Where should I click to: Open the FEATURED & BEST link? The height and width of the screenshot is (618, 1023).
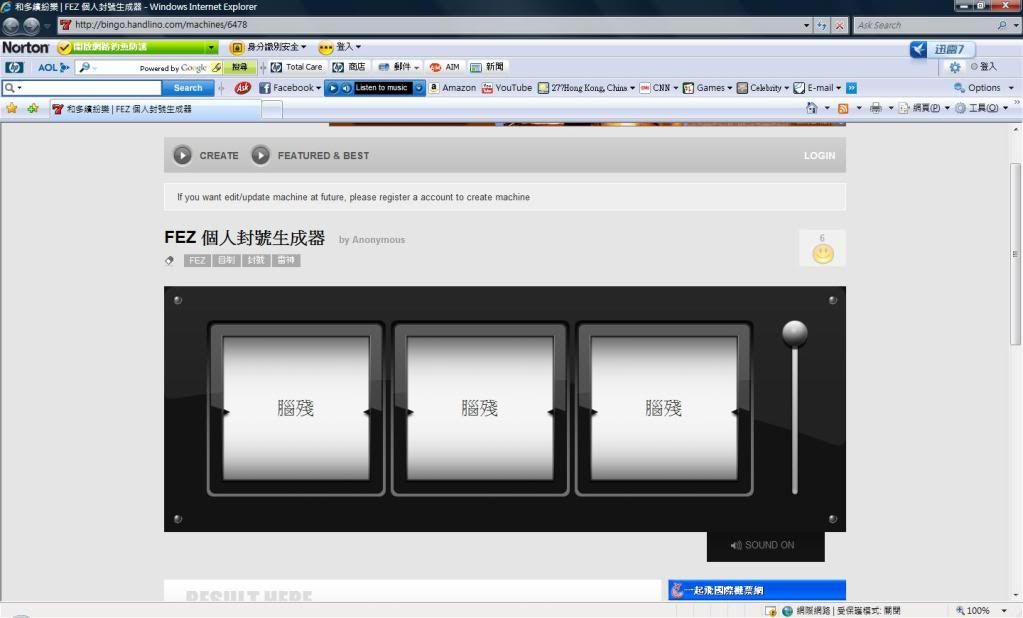coord(322,155)
